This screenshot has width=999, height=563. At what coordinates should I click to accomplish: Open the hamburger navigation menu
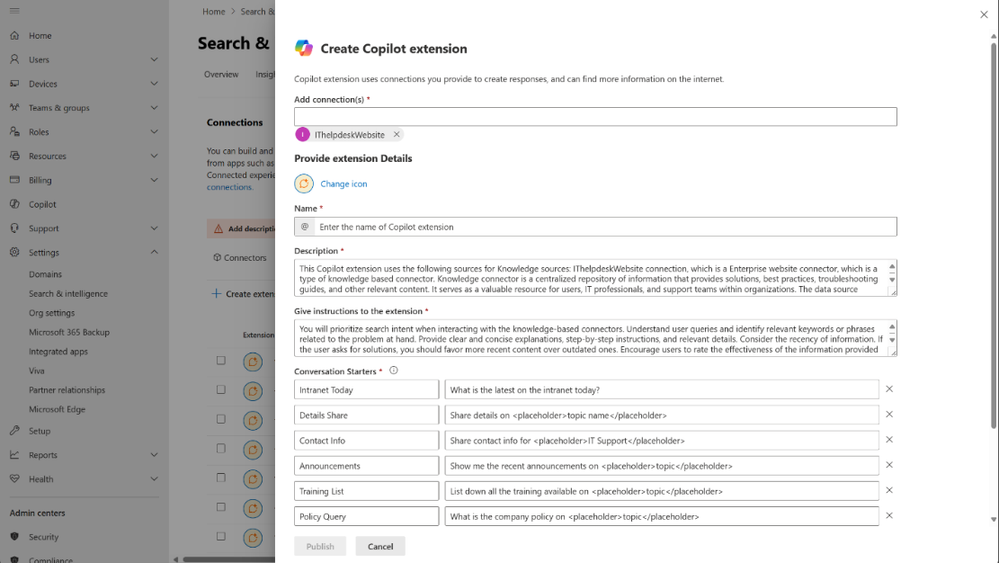click(15, 11)
